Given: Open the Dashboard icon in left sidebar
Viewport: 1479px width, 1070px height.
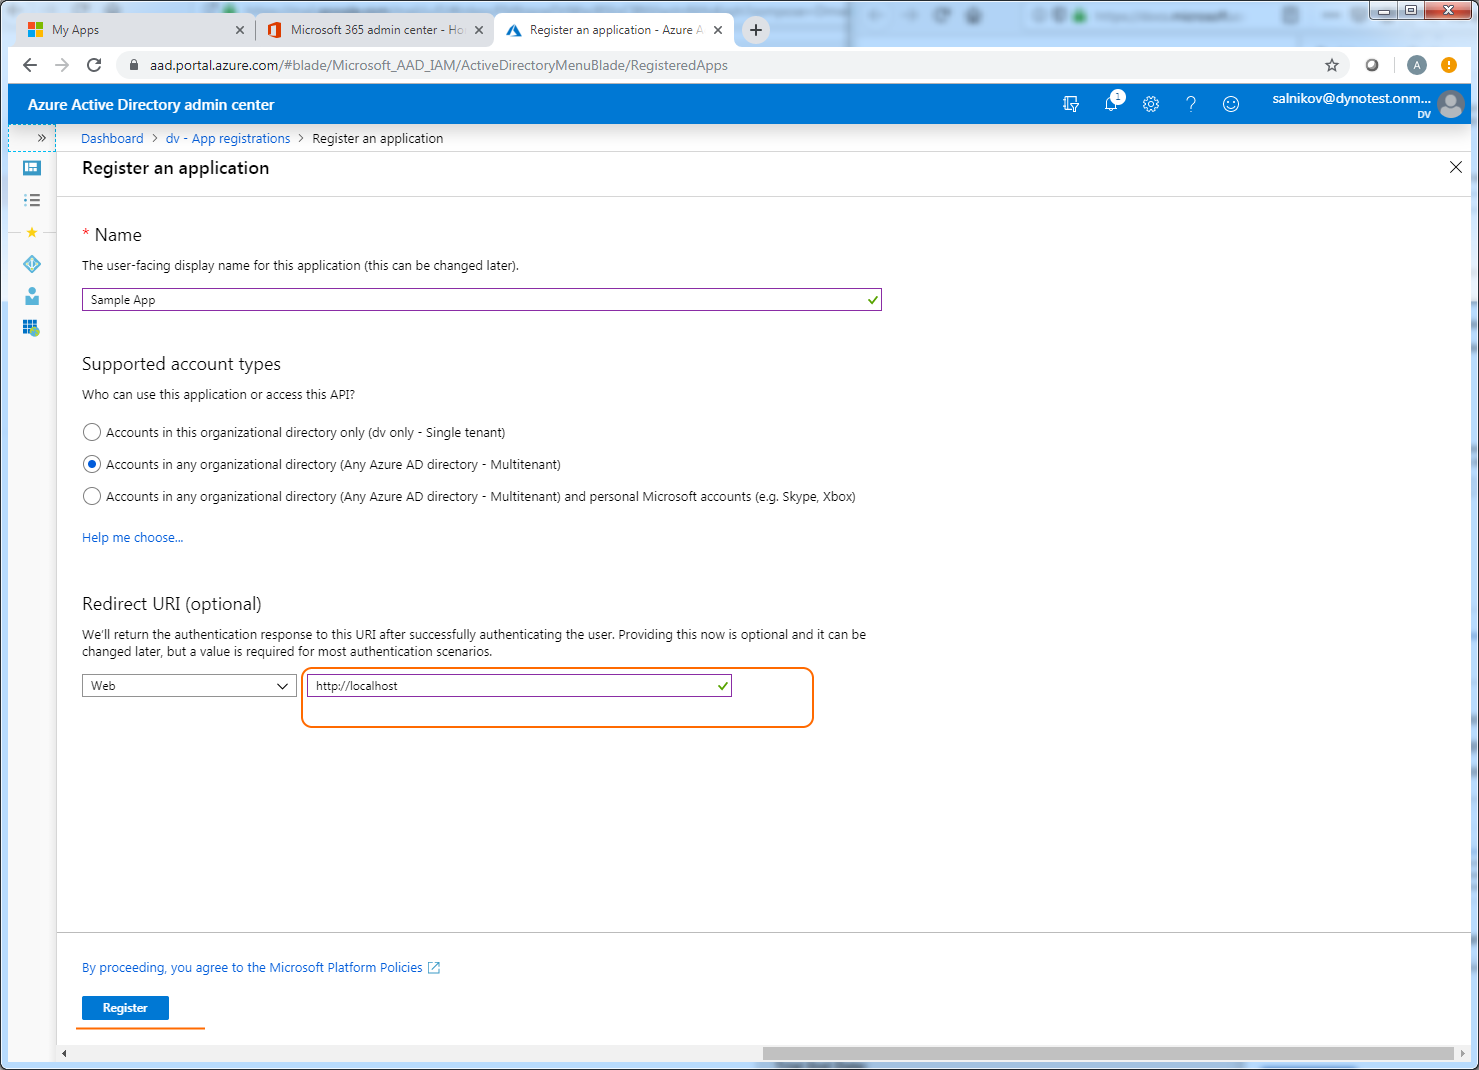Looking at the screenshot, I should pyautogui.click(x=32, y=168).
